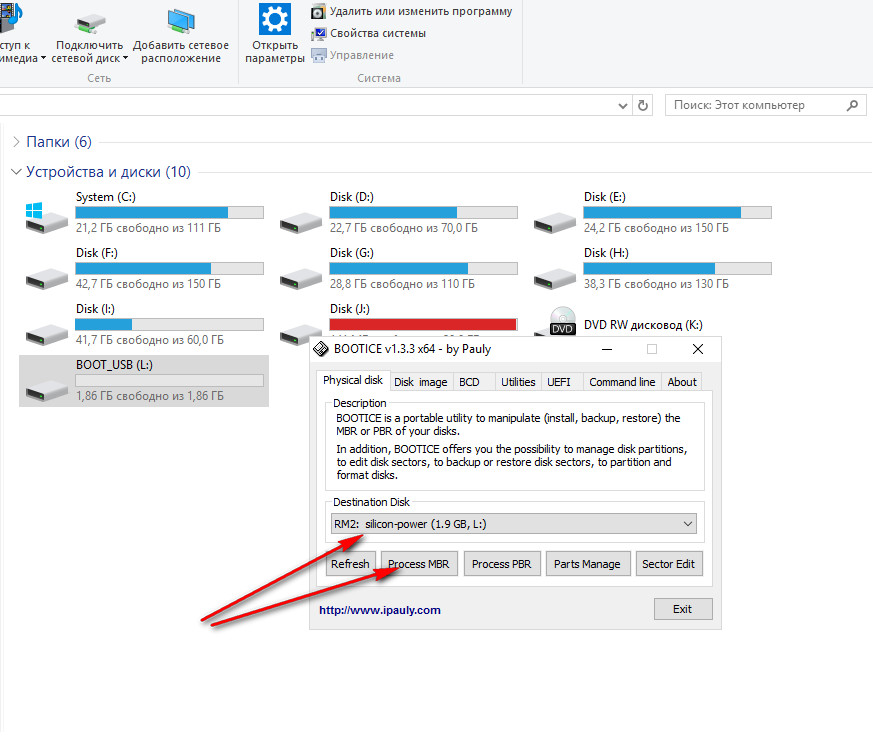Open the www.ipauly.com link
The height and width of the screenshot is (736, 873).
pos(379,610)
